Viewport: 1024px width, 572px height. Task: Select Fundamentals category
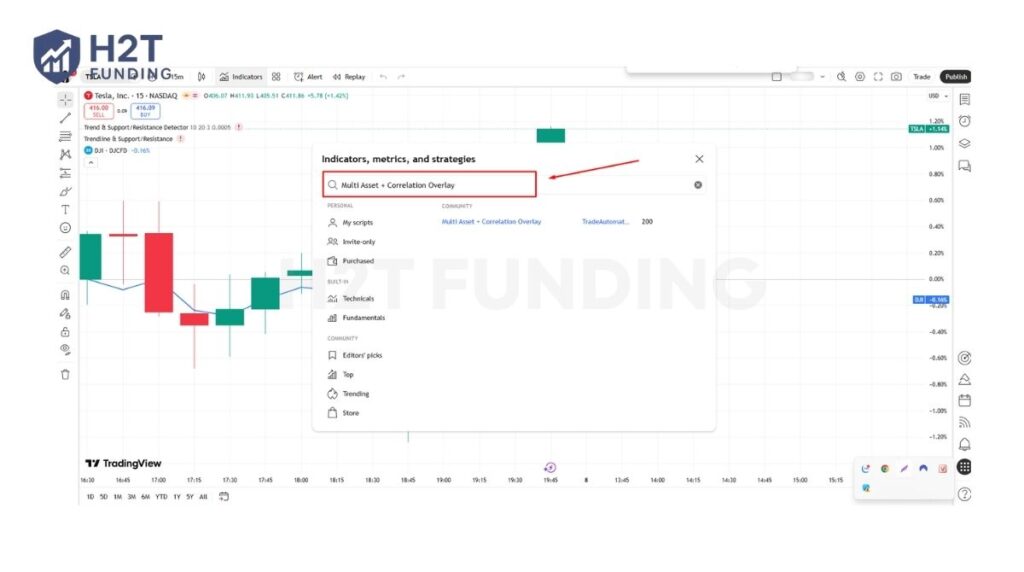click(357, 318)
